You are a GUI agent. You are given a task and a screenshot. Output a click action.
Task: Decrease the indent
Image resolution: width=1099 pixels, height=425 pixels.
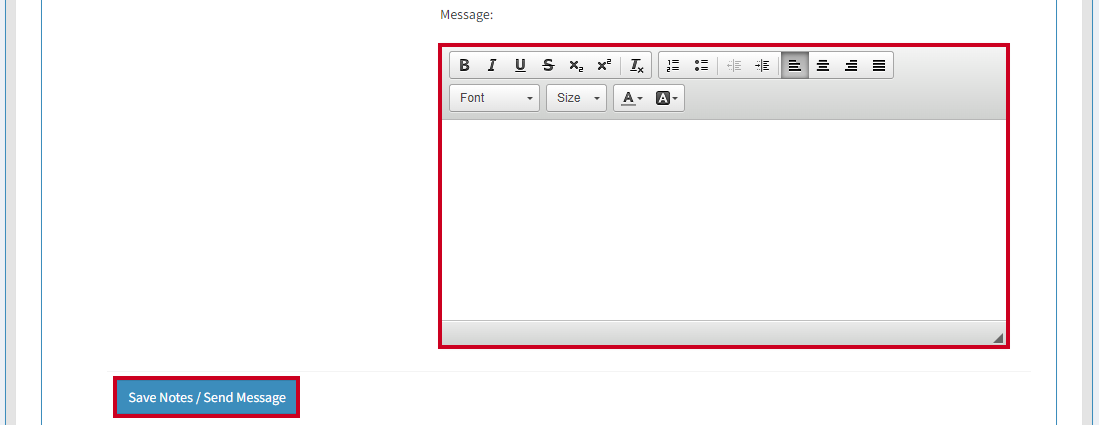click(x=734, y=65)
